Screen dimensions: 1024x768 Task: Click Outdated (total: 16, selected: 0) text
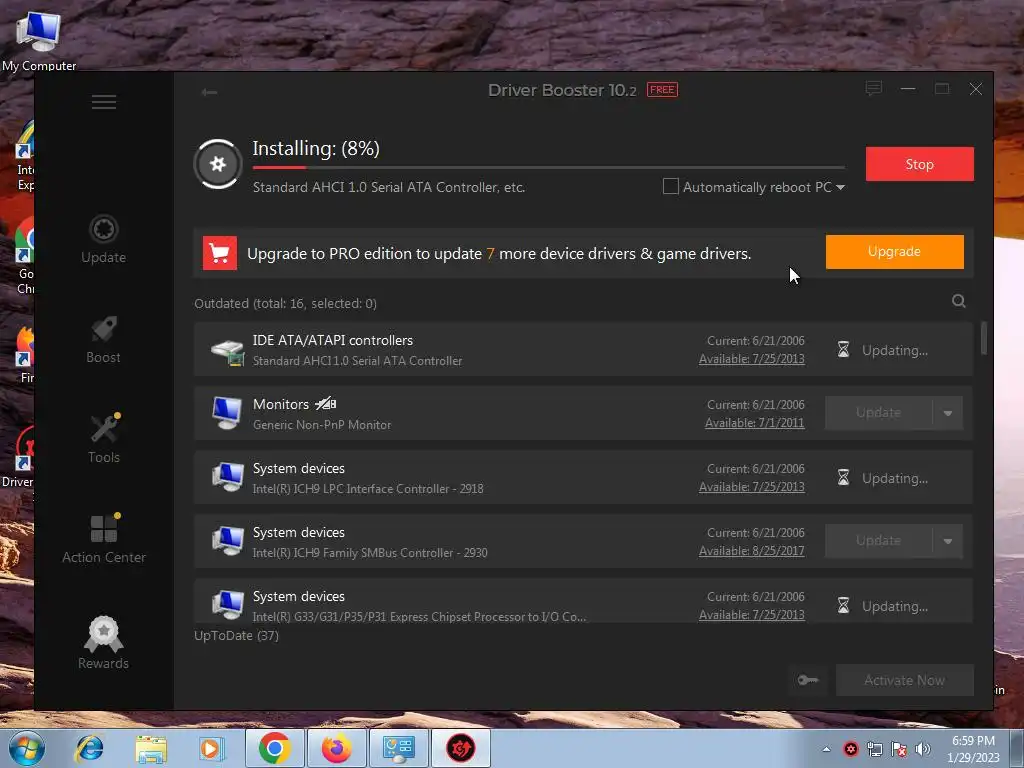285,303
